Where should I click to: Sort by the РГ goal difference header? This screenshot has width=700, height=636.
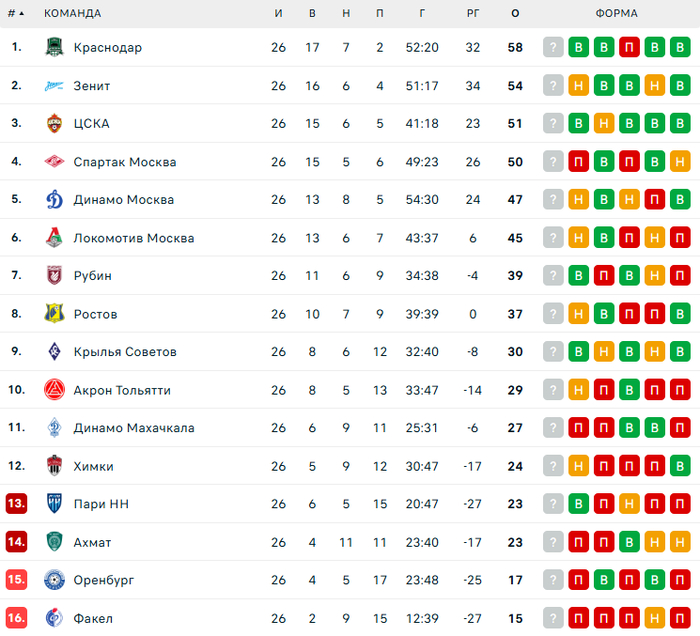[473, 13]
